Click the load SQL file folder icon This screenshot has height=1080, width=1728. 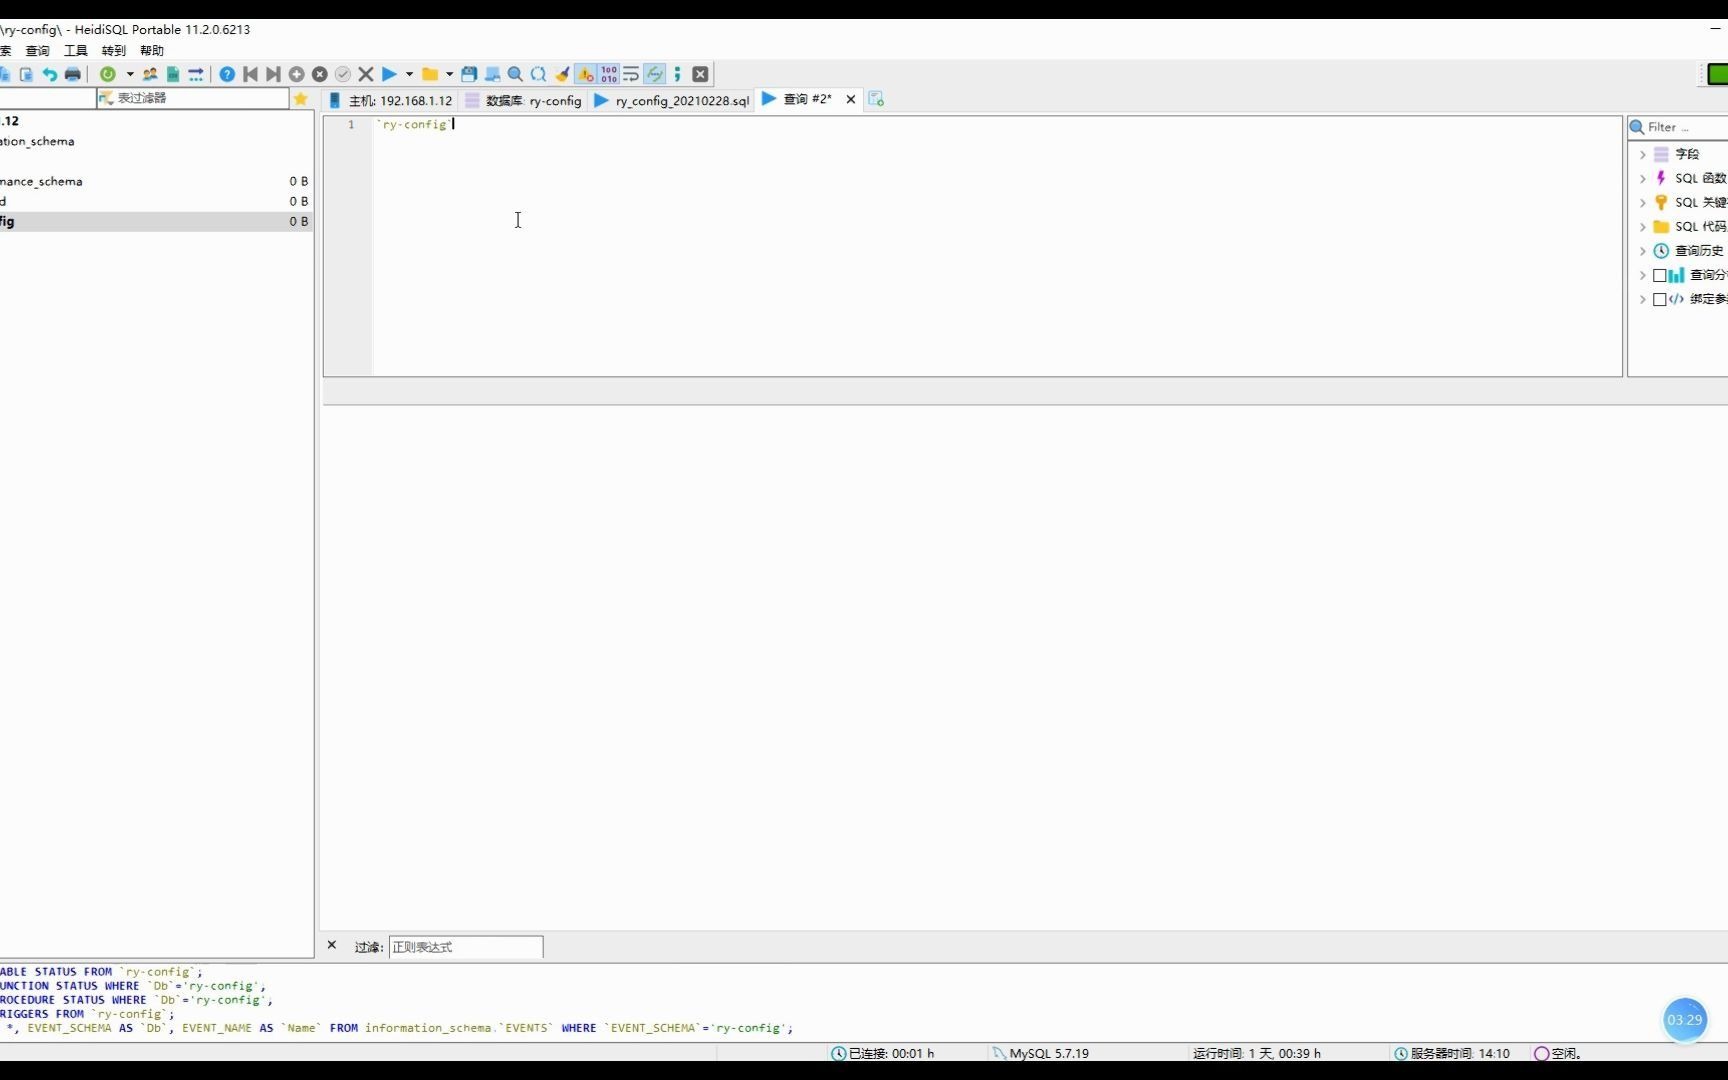click(x=430, y=74)
